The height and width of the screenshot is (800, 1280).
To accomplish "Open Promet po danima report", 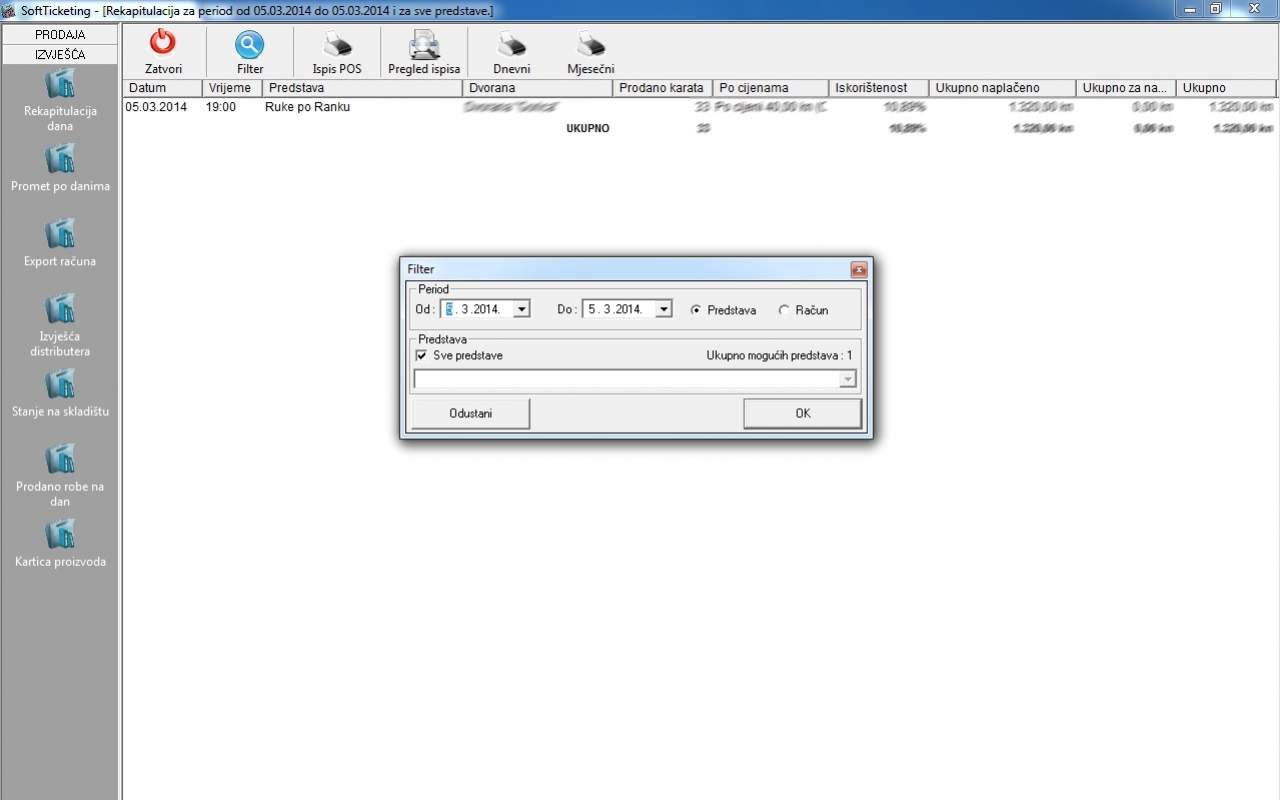I will 60,160.
